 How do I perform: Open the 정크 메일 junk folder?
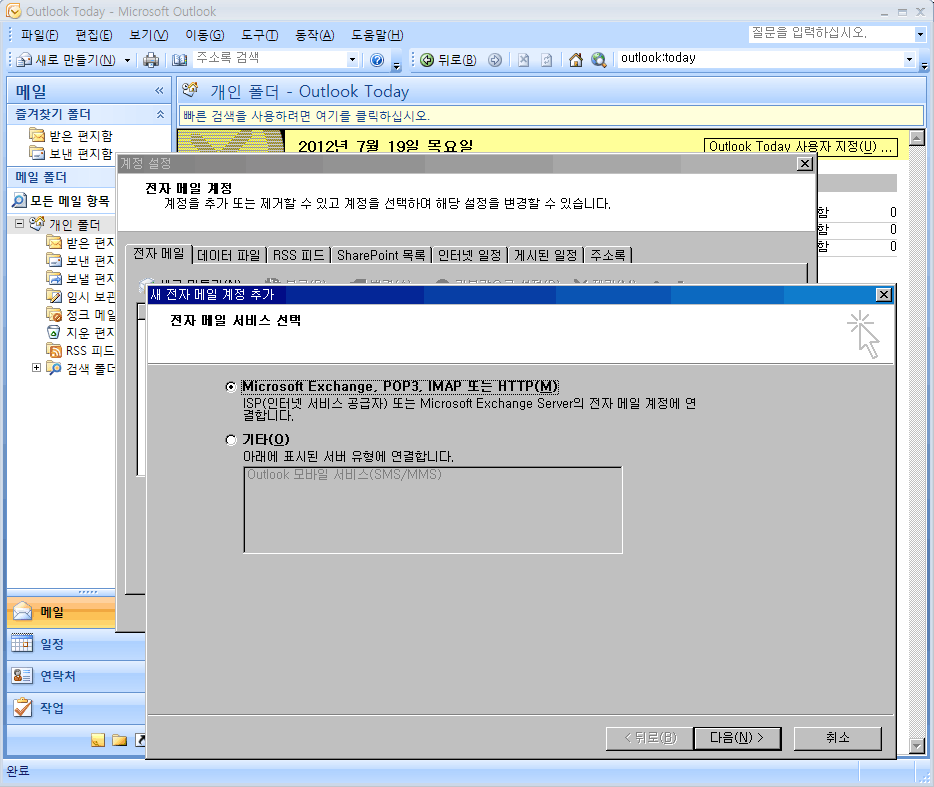click(80, 315)
